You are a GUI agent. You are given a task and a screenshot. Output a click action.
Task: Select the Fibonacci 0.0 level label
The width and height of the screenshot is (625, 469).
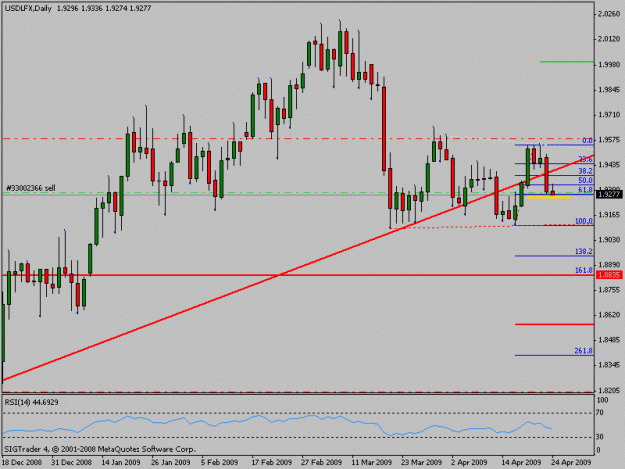[587, 140]
